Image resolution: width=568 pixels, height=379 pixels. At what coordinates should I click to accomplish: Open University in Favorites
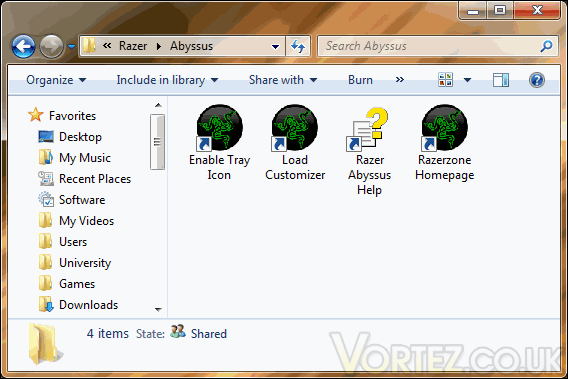pyautogui.click(x=85, y=263)
